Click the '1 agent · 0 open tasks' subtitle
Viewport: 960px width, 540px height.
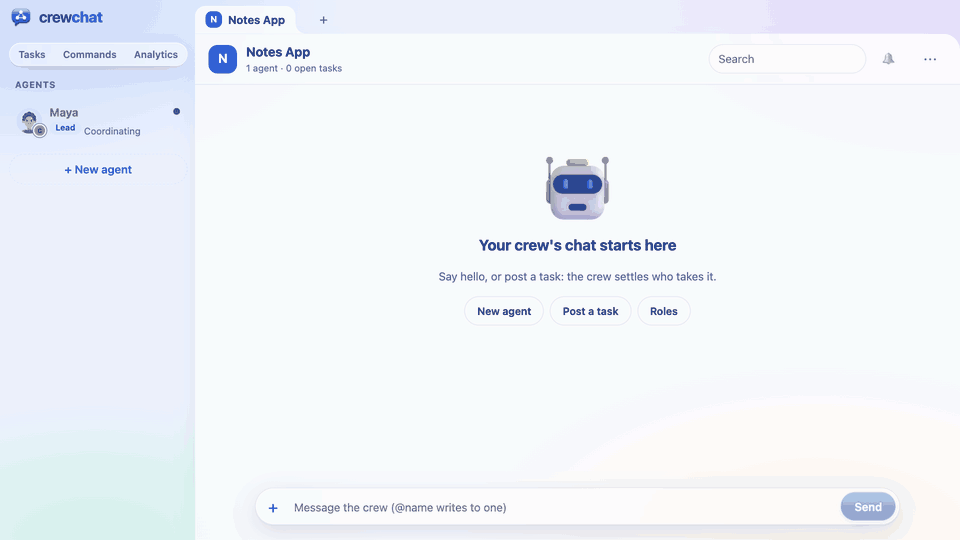(x=294, y=69)
